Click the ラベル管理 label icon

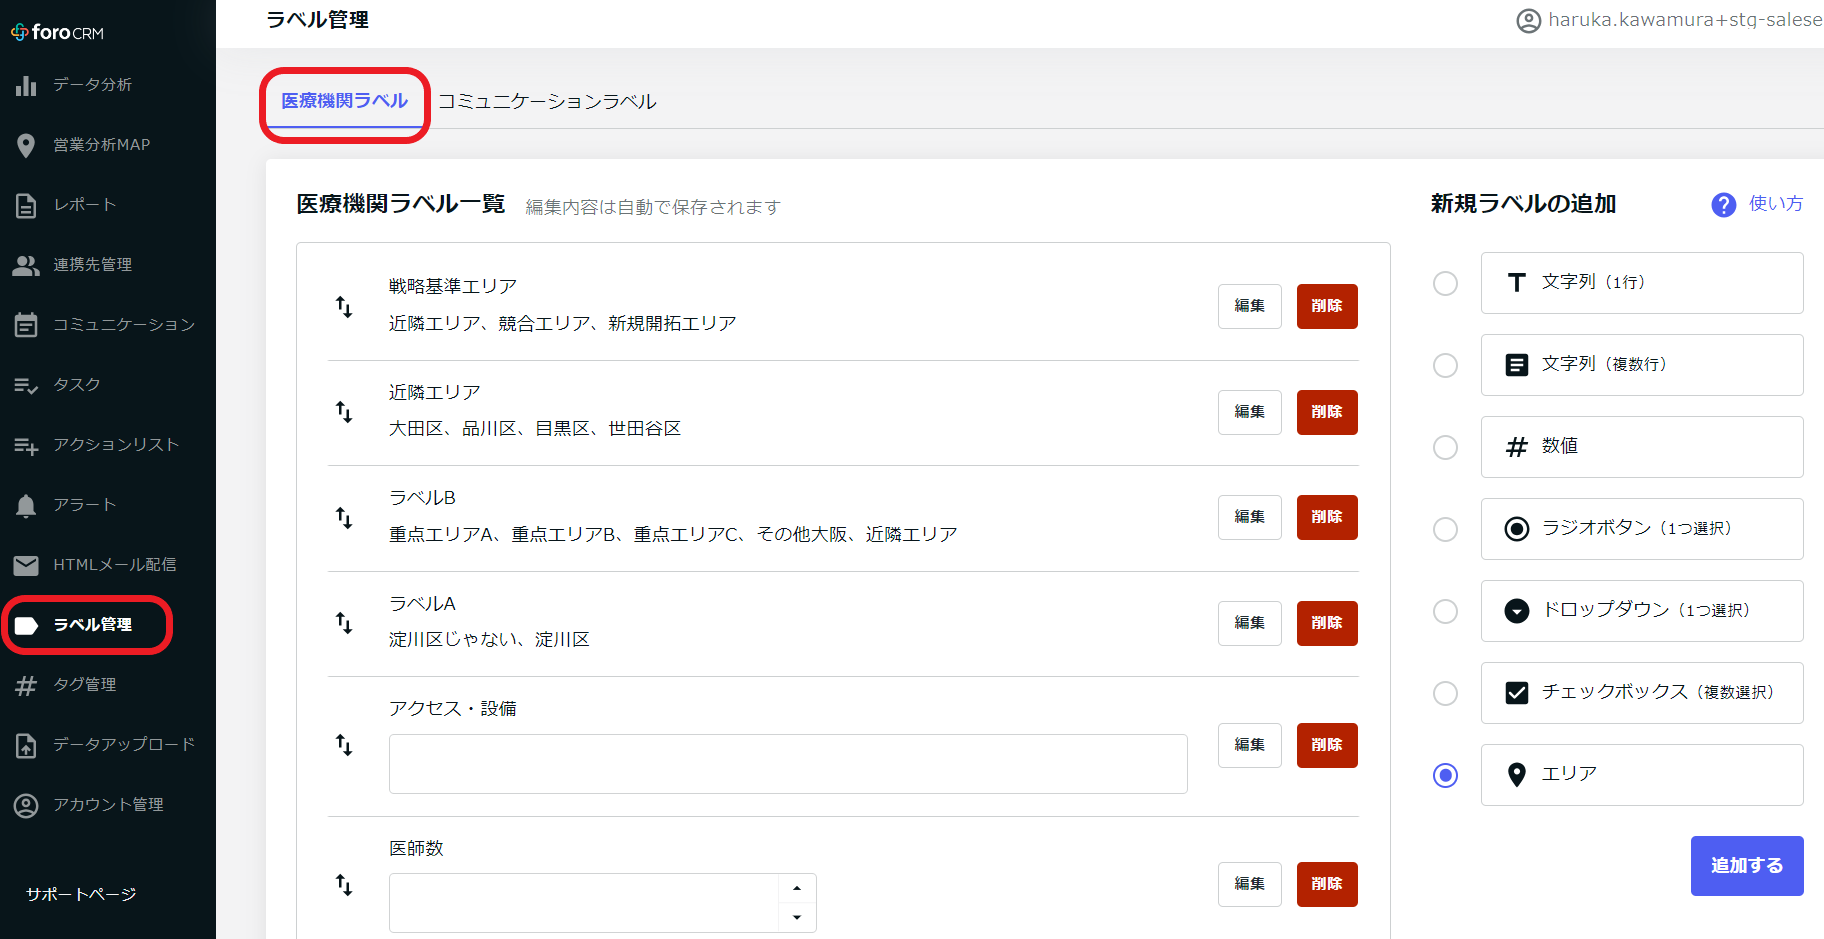click(26, 625)
